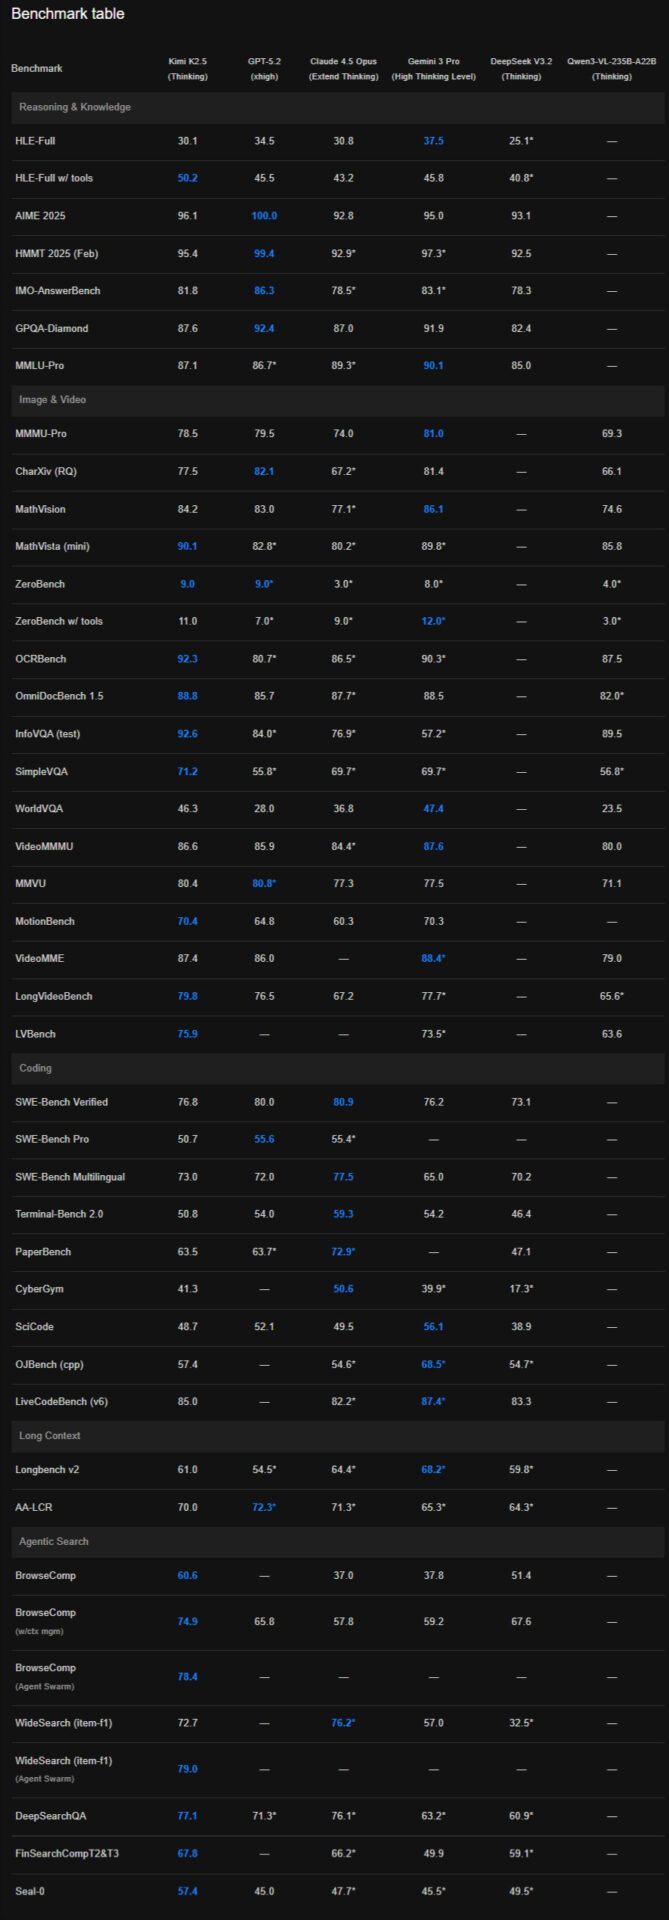Screen dimensions: 669x1920
Task: Click the "SimpleVQA" row label
Action: pyautogui.click(x=41, y=772)
